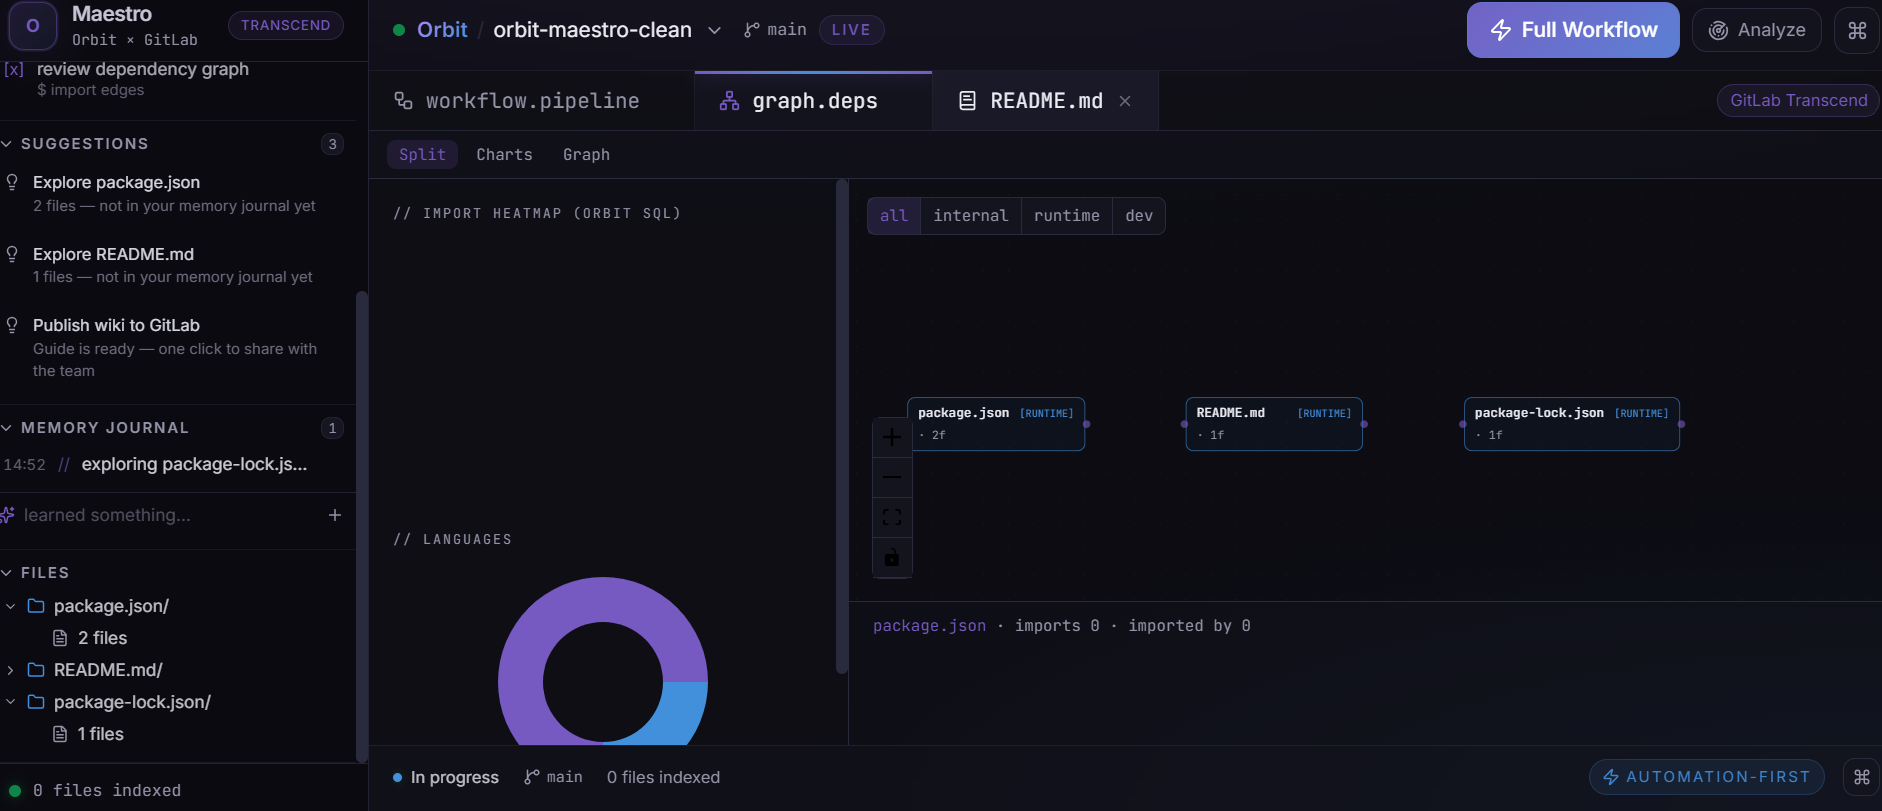Click the branch icon in the status bar
1882x811 pixels.
click(x=532, y=777)
